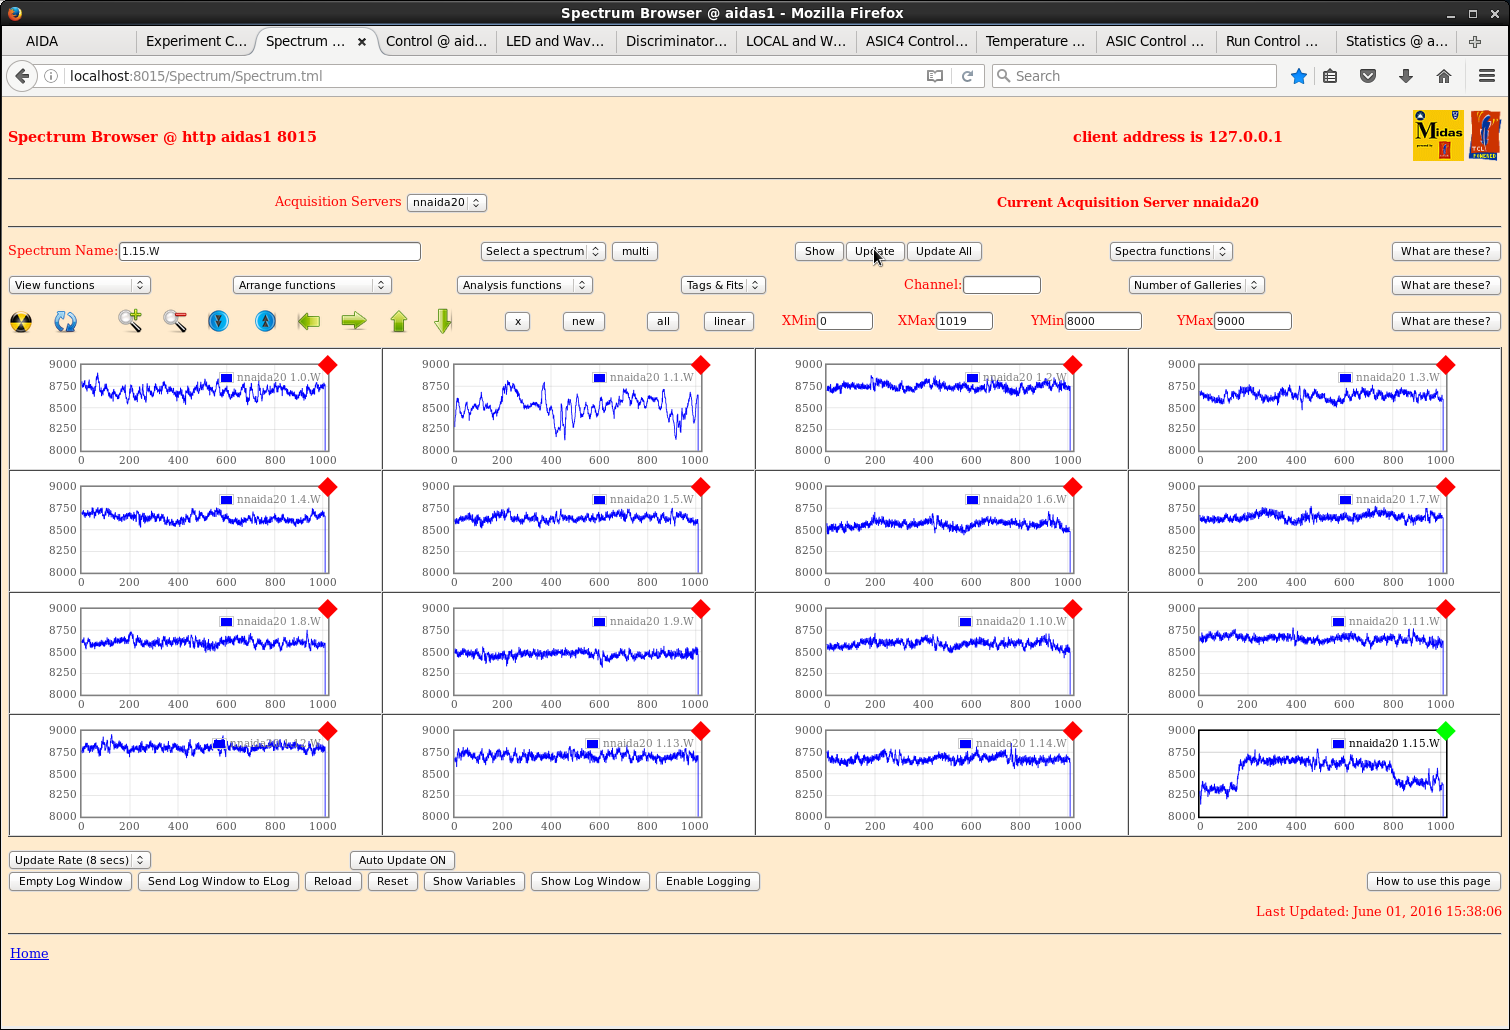Click the green left arrow icon

[x=309, y=321]
